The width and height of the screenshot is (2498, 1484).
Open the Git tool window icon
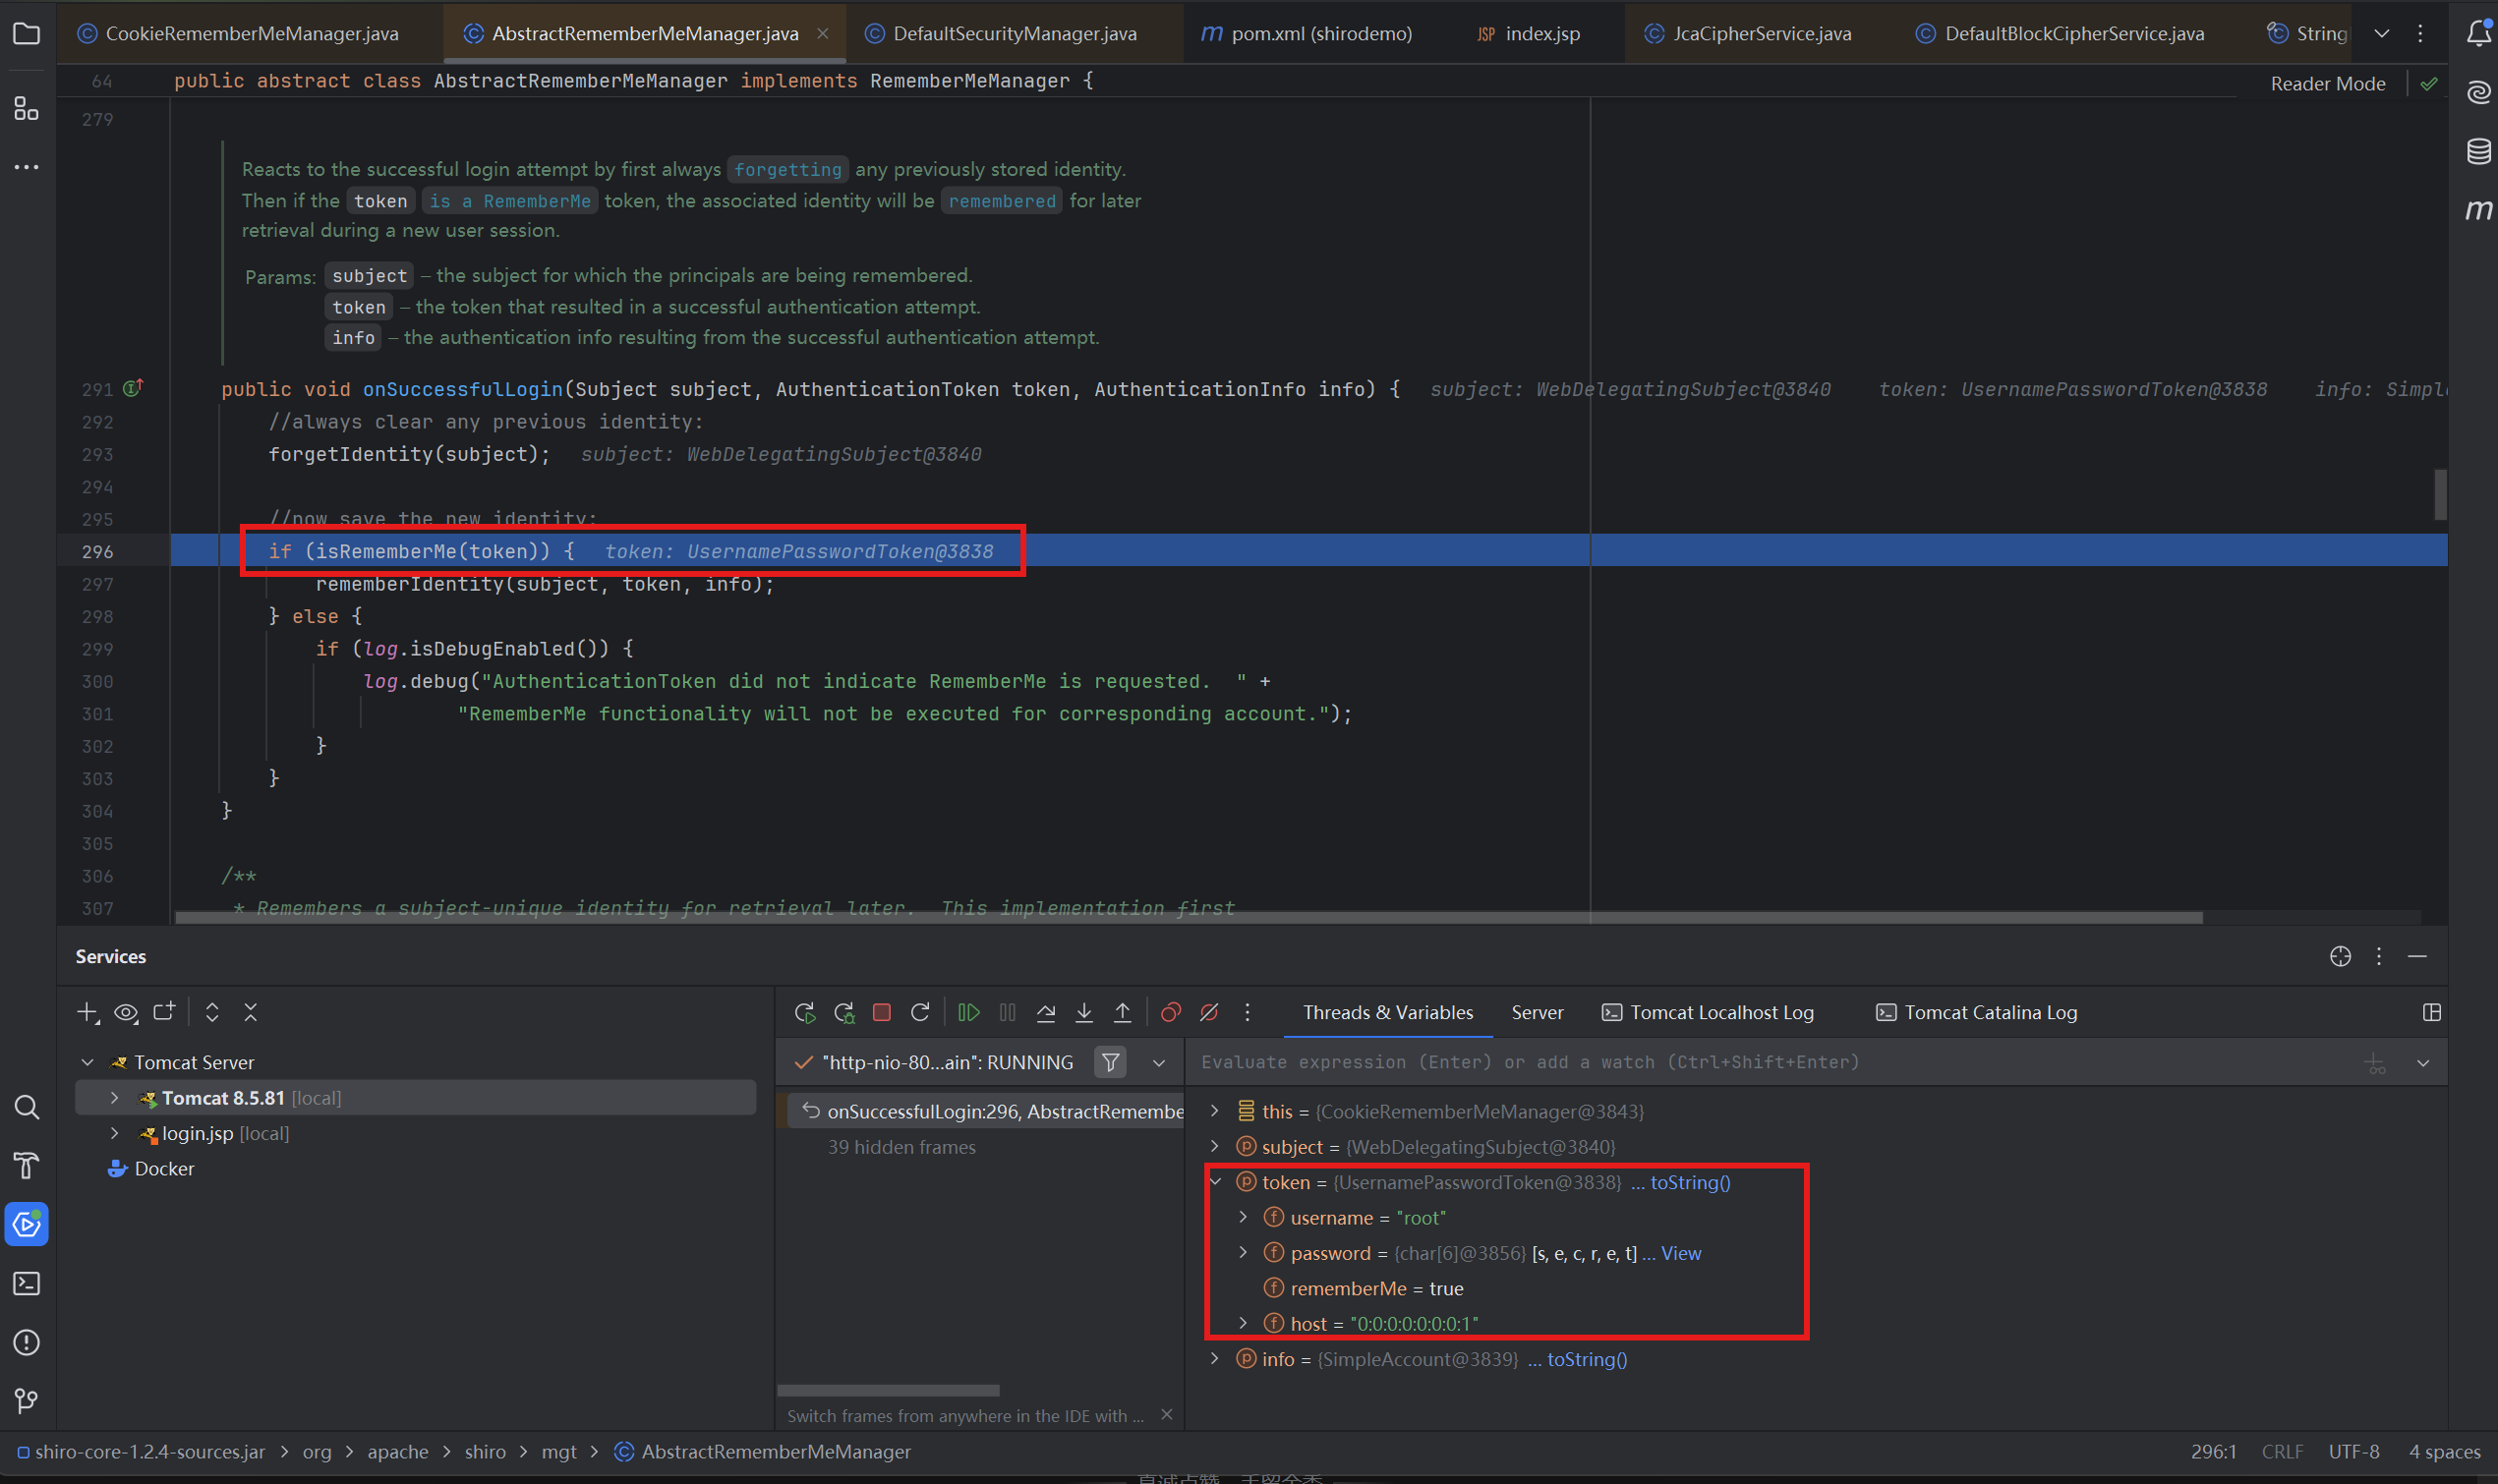pyautogui.click(x=27, y=1401)
